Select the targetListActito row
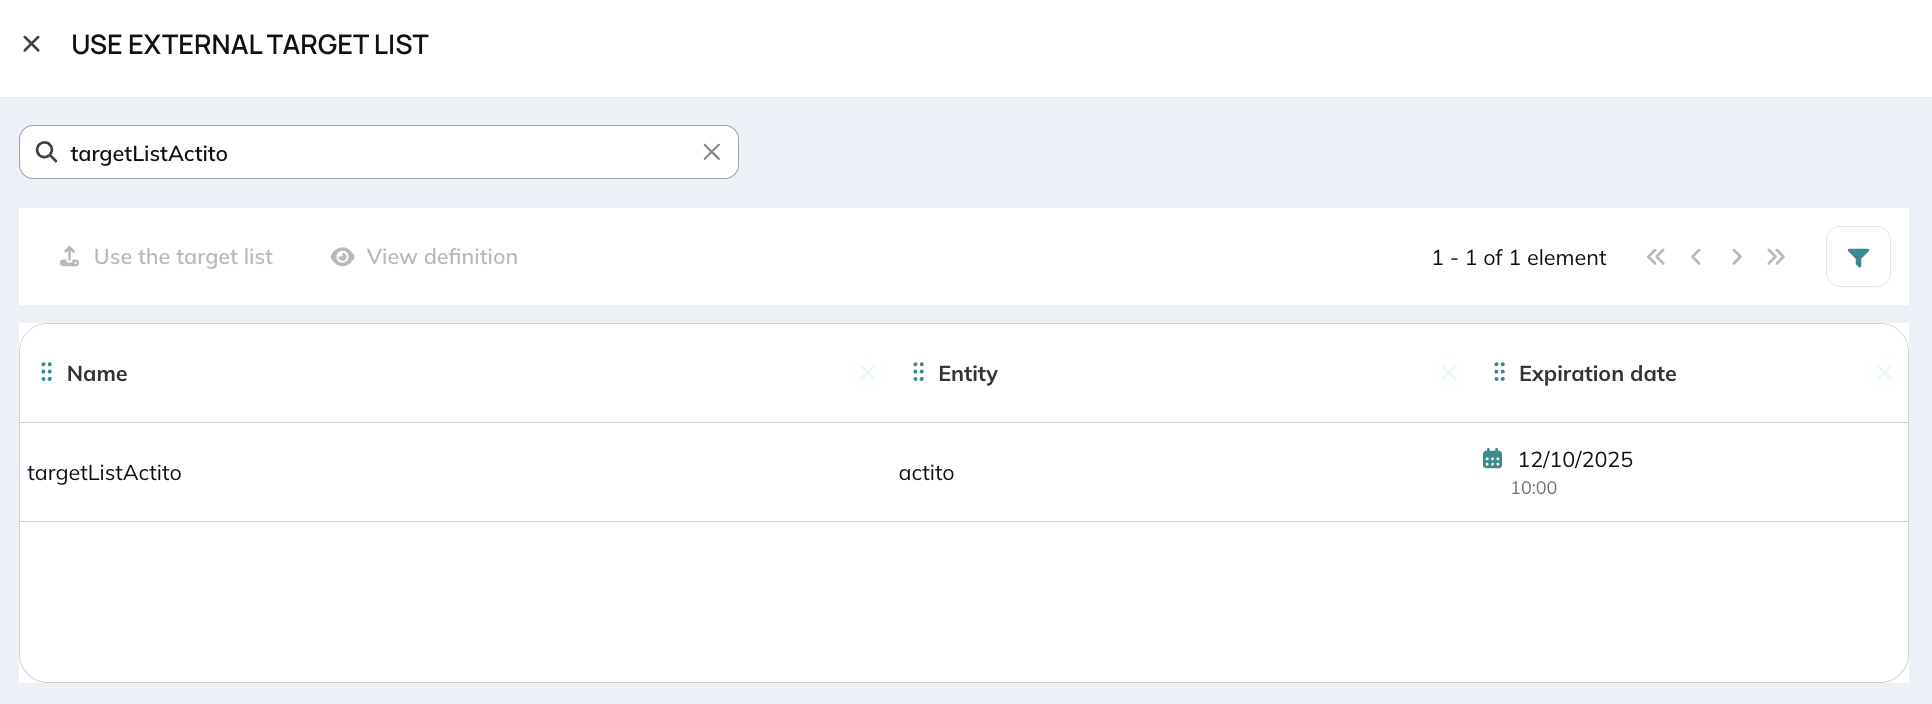 pyautogui.click(x=964, y=472)
